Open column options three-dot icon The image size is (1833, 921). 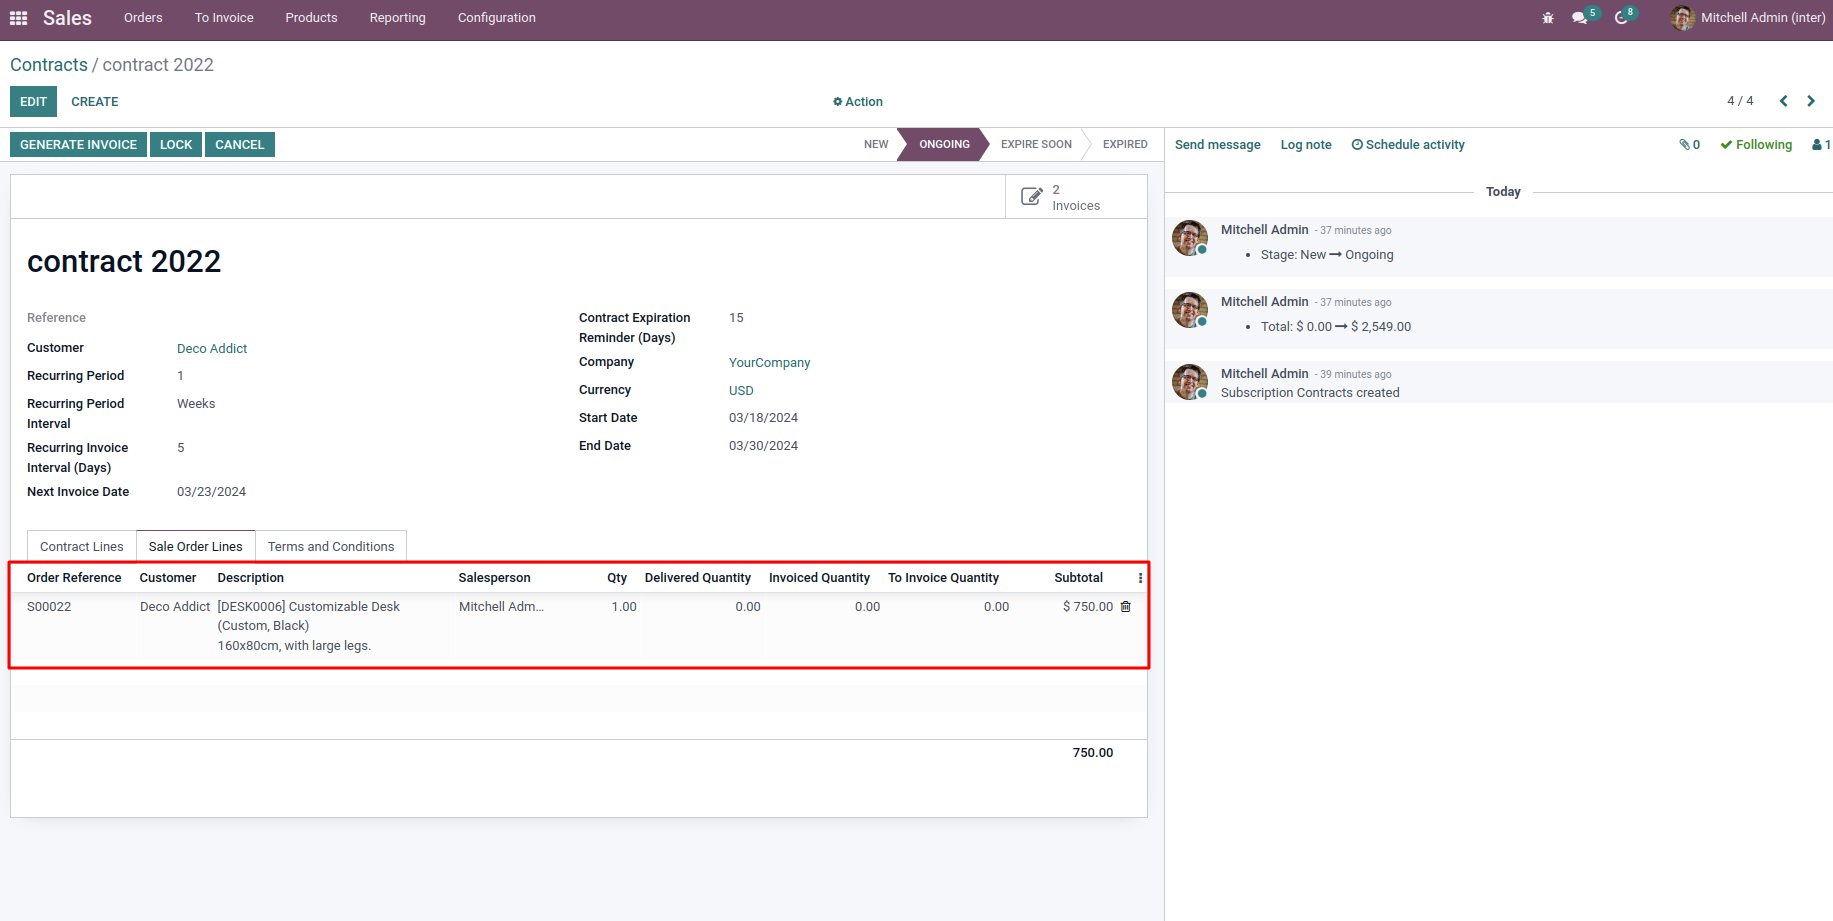pos(1140,578)
